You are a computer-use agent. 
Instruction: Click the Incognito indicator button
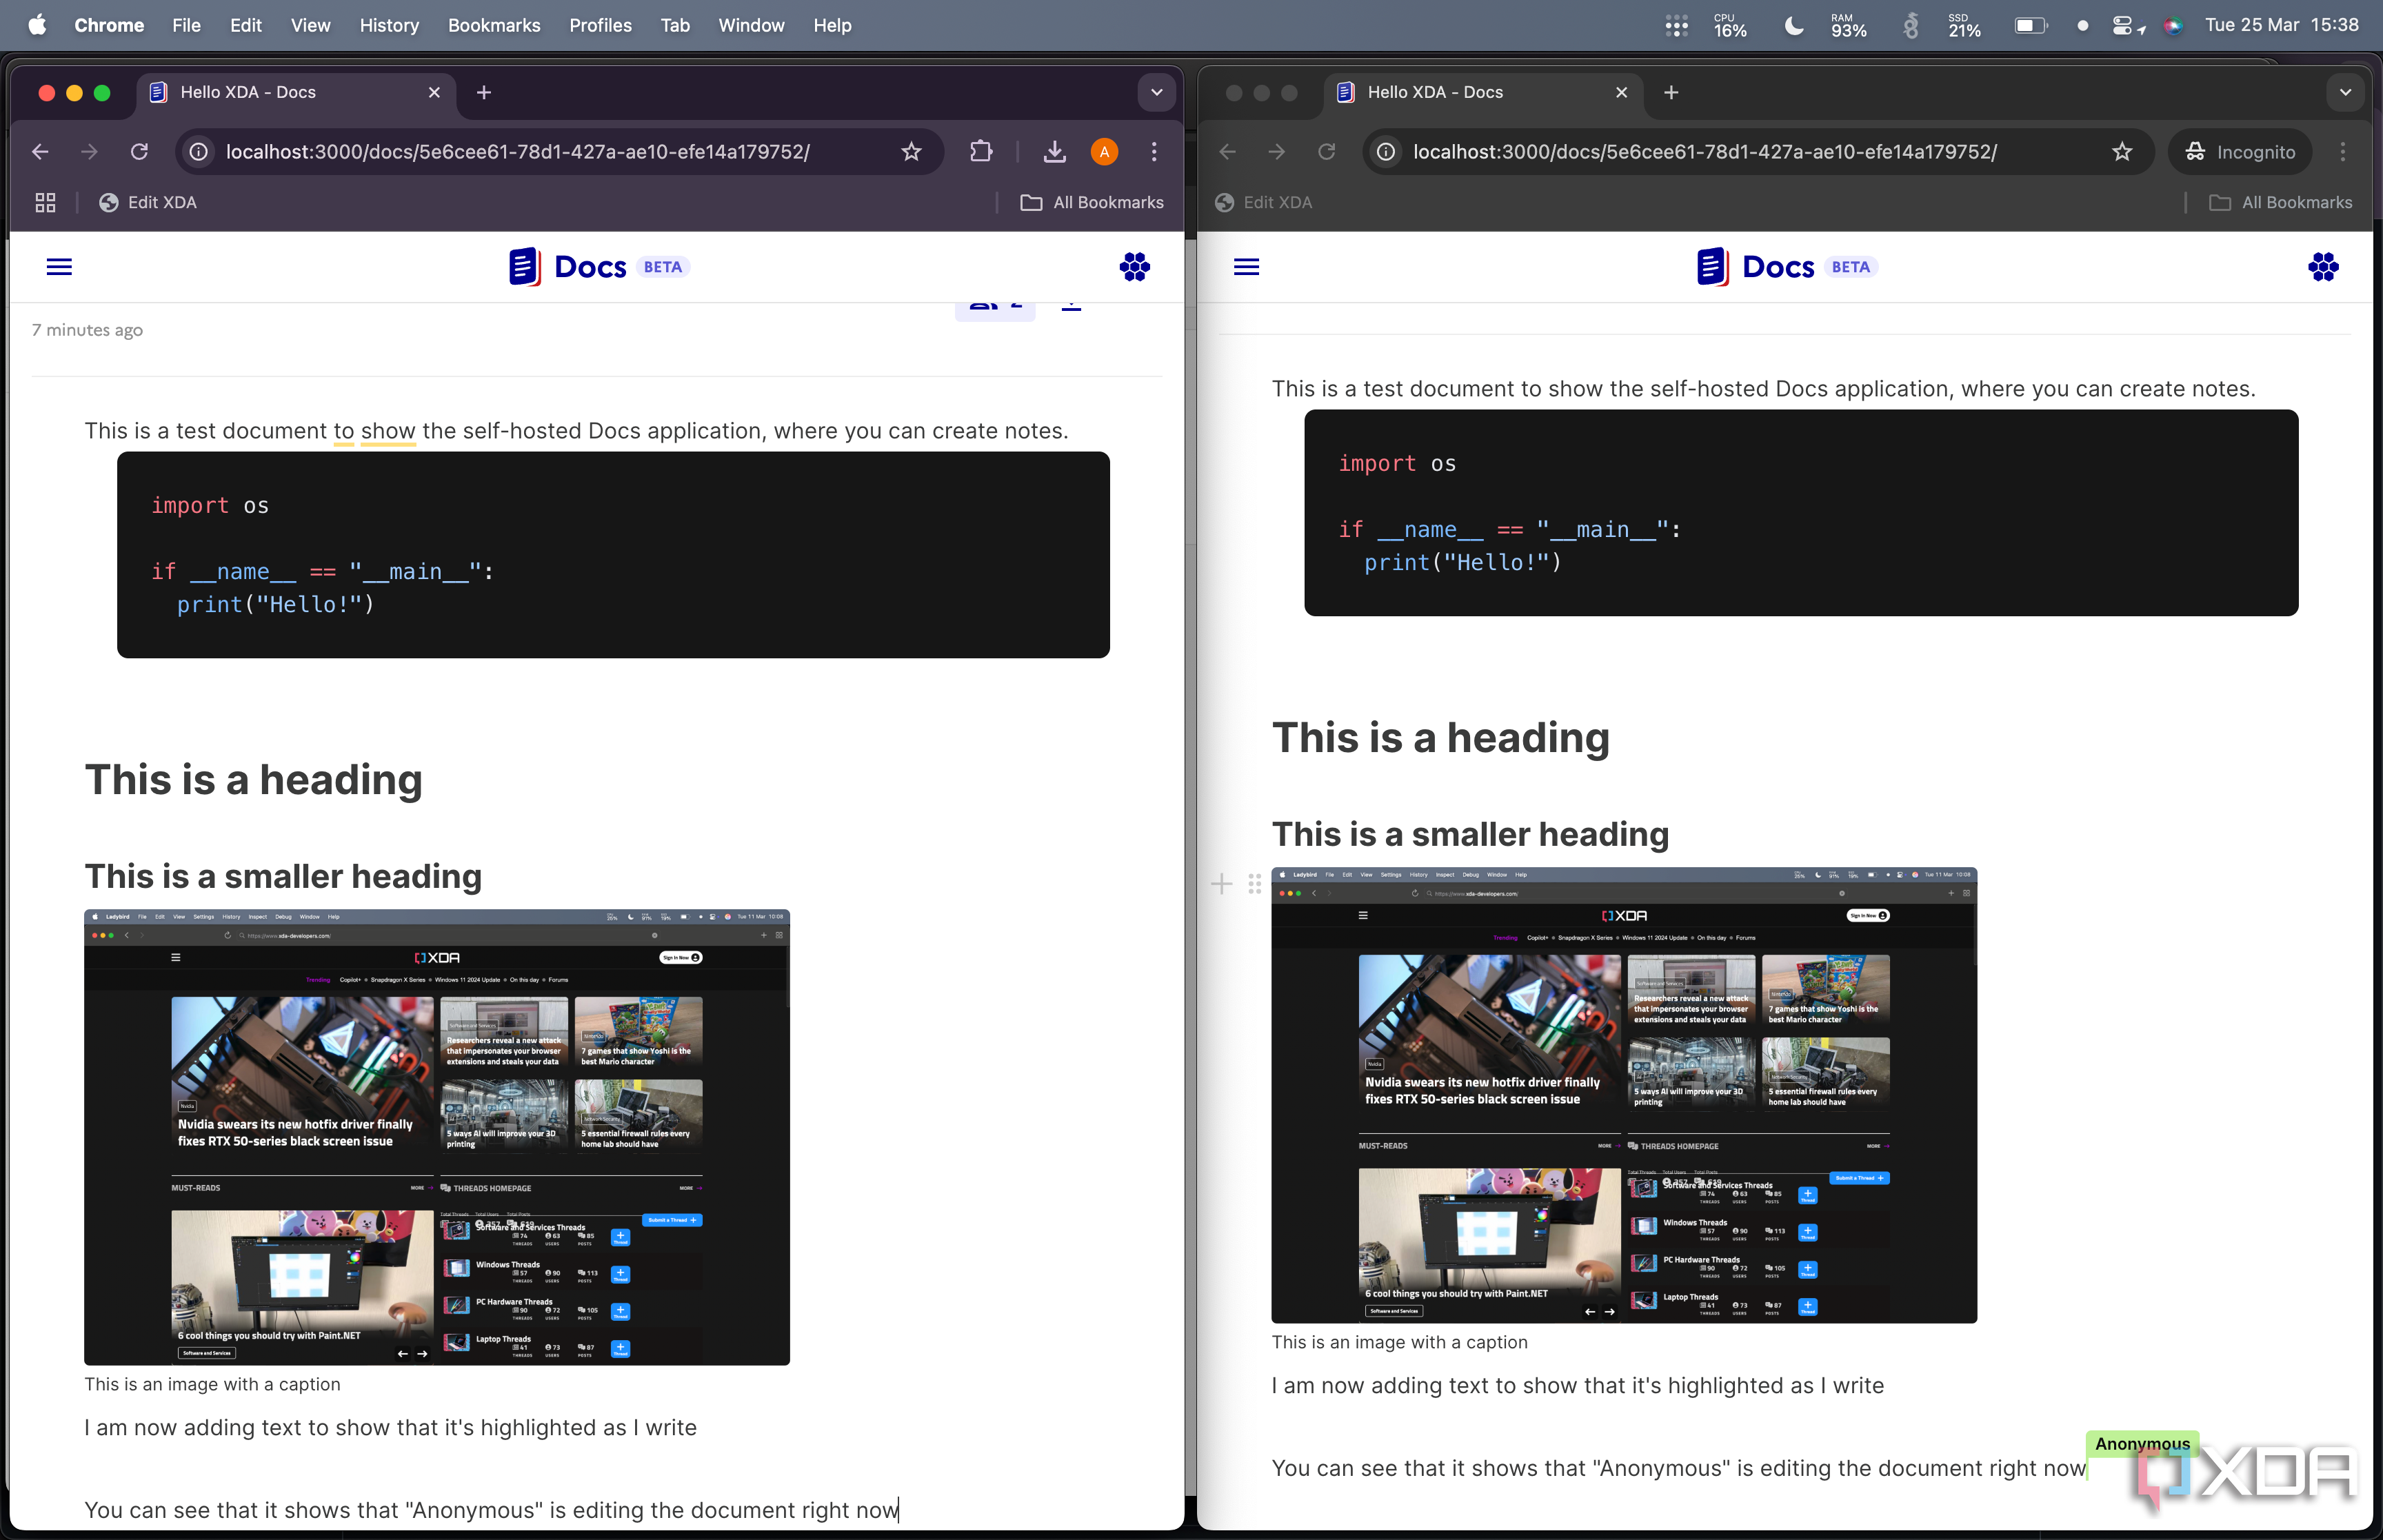(x=2240, y=152)
